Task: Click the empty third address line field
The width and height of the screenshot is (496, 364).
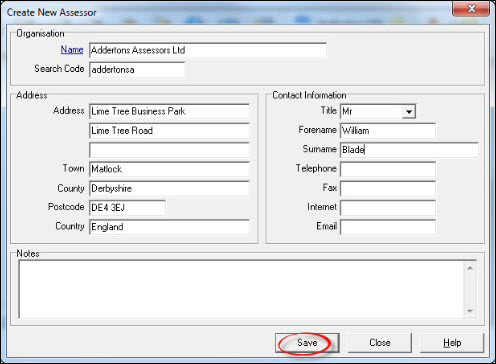Action: 169,150
